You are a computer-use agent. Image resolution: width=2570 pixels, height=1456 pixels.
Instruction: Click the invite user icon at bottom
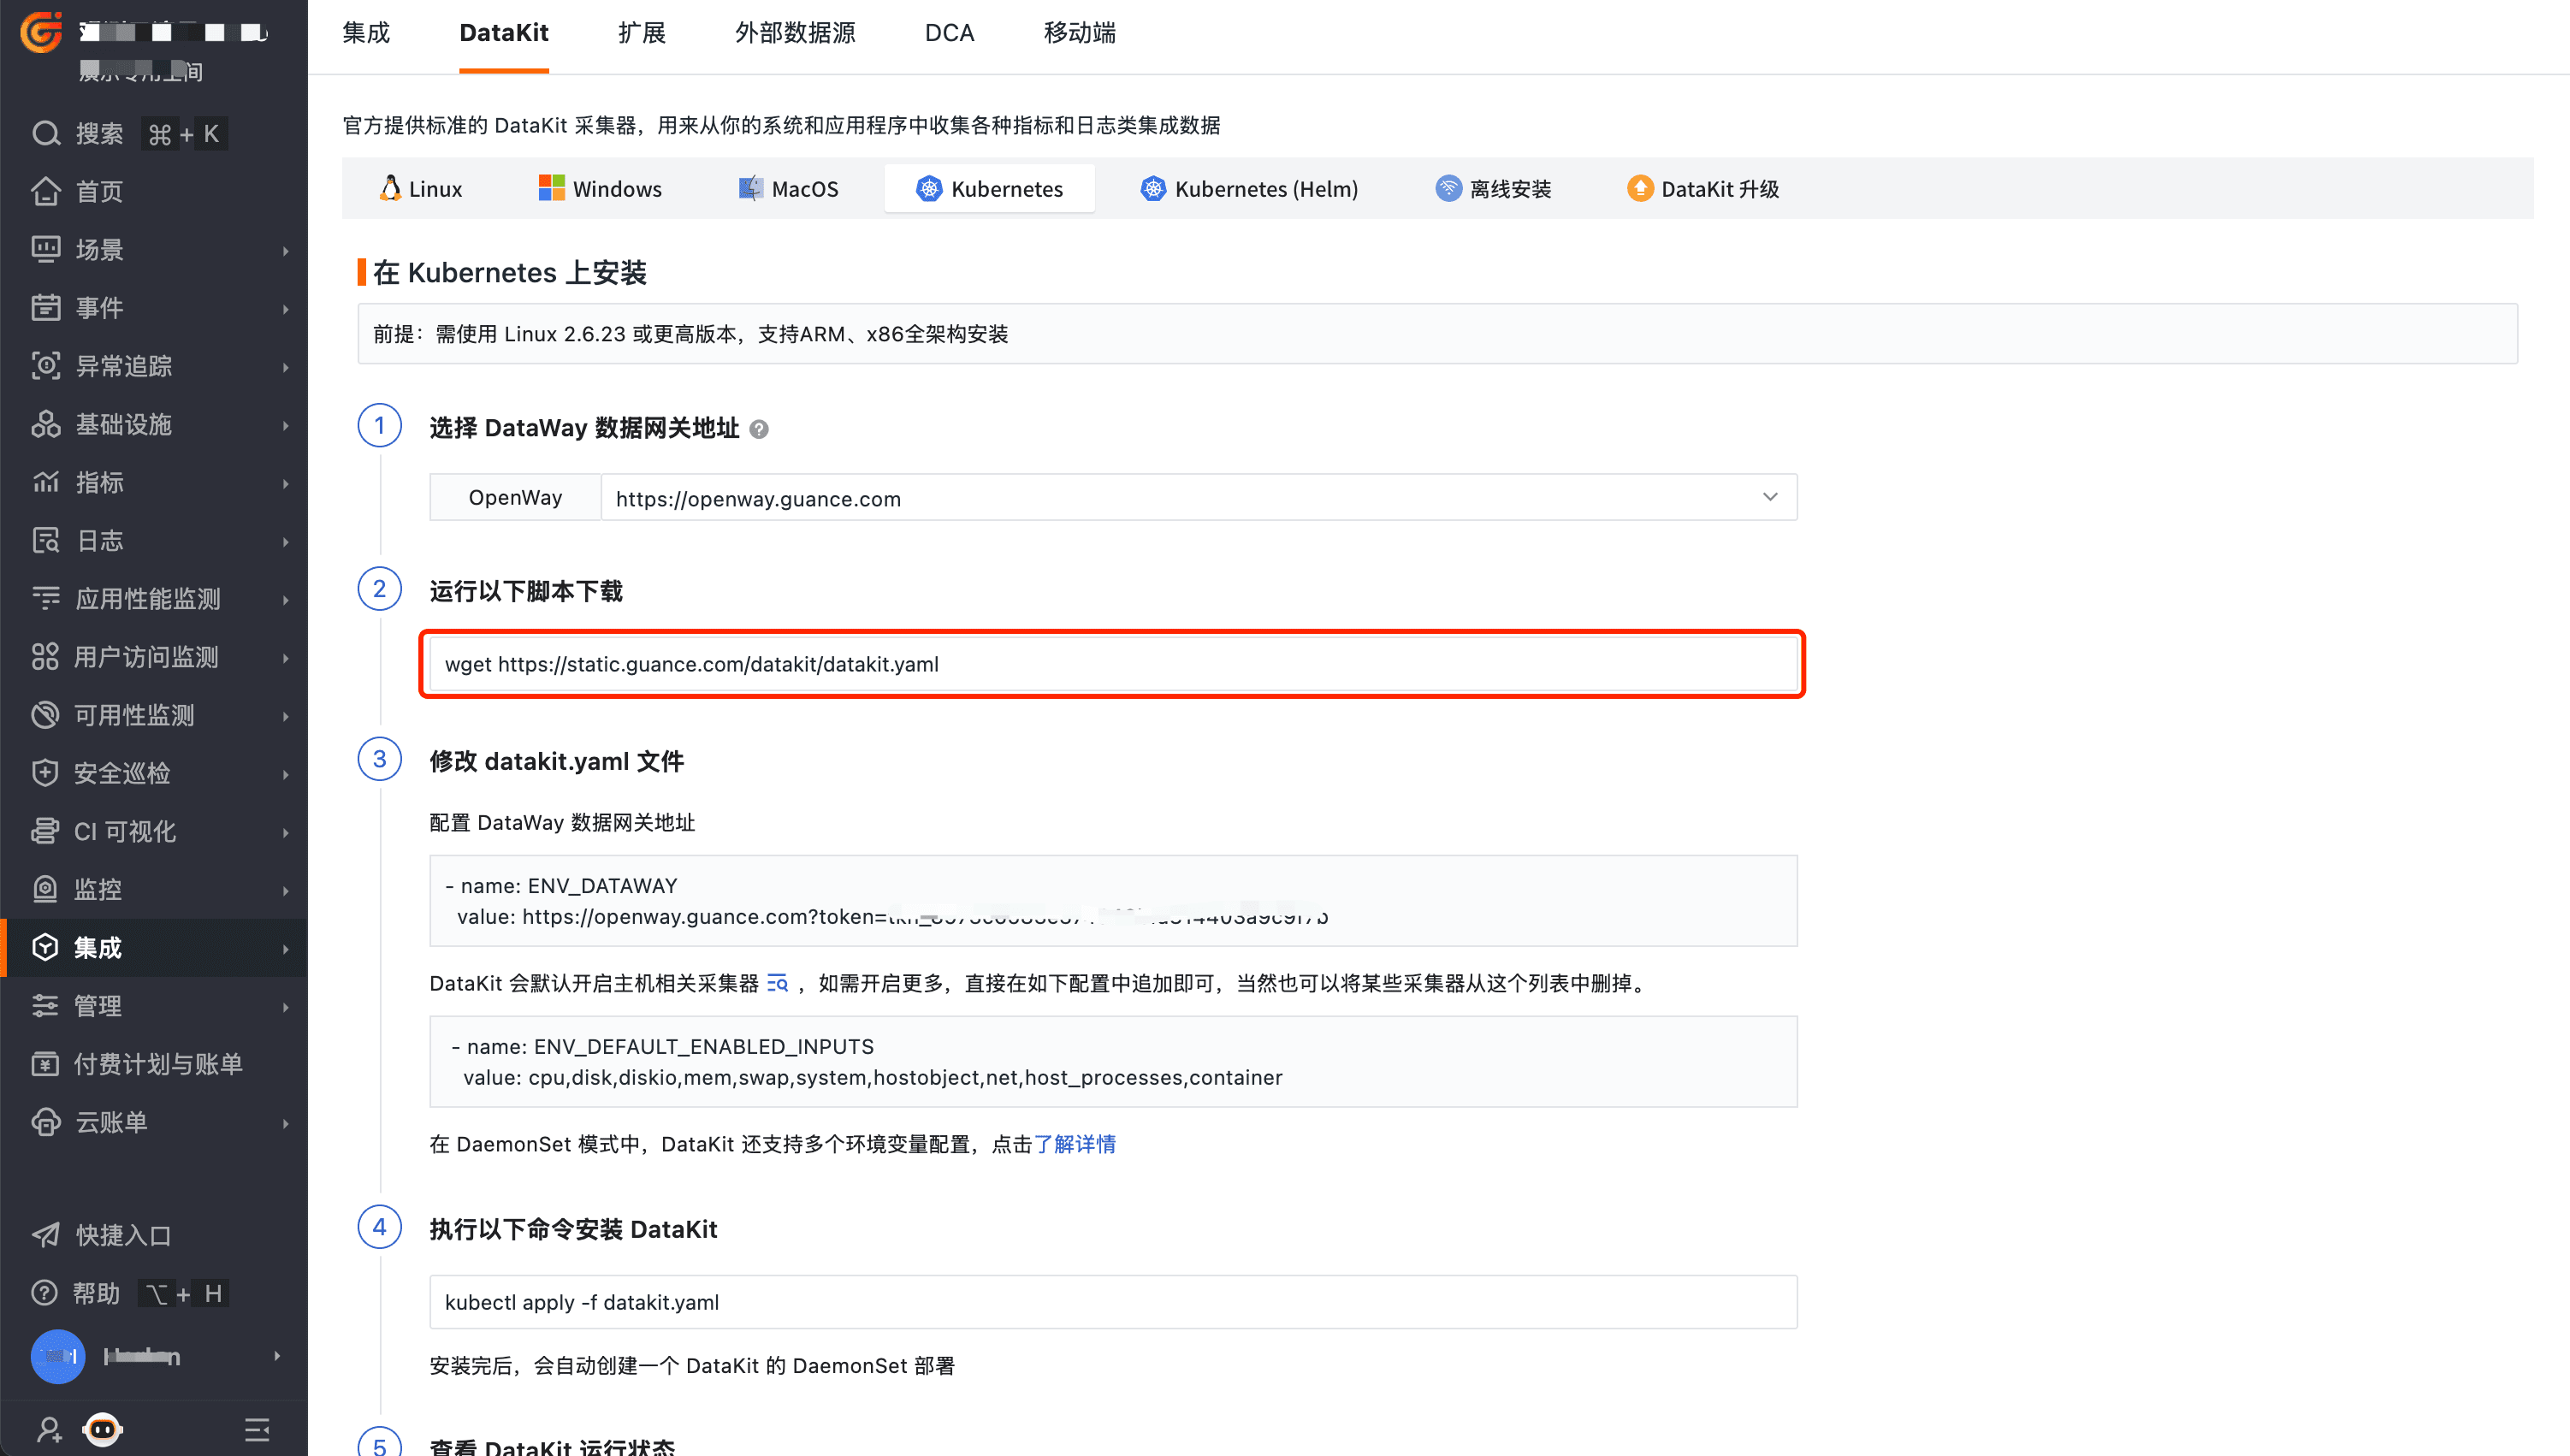(x=48, y=1429)
